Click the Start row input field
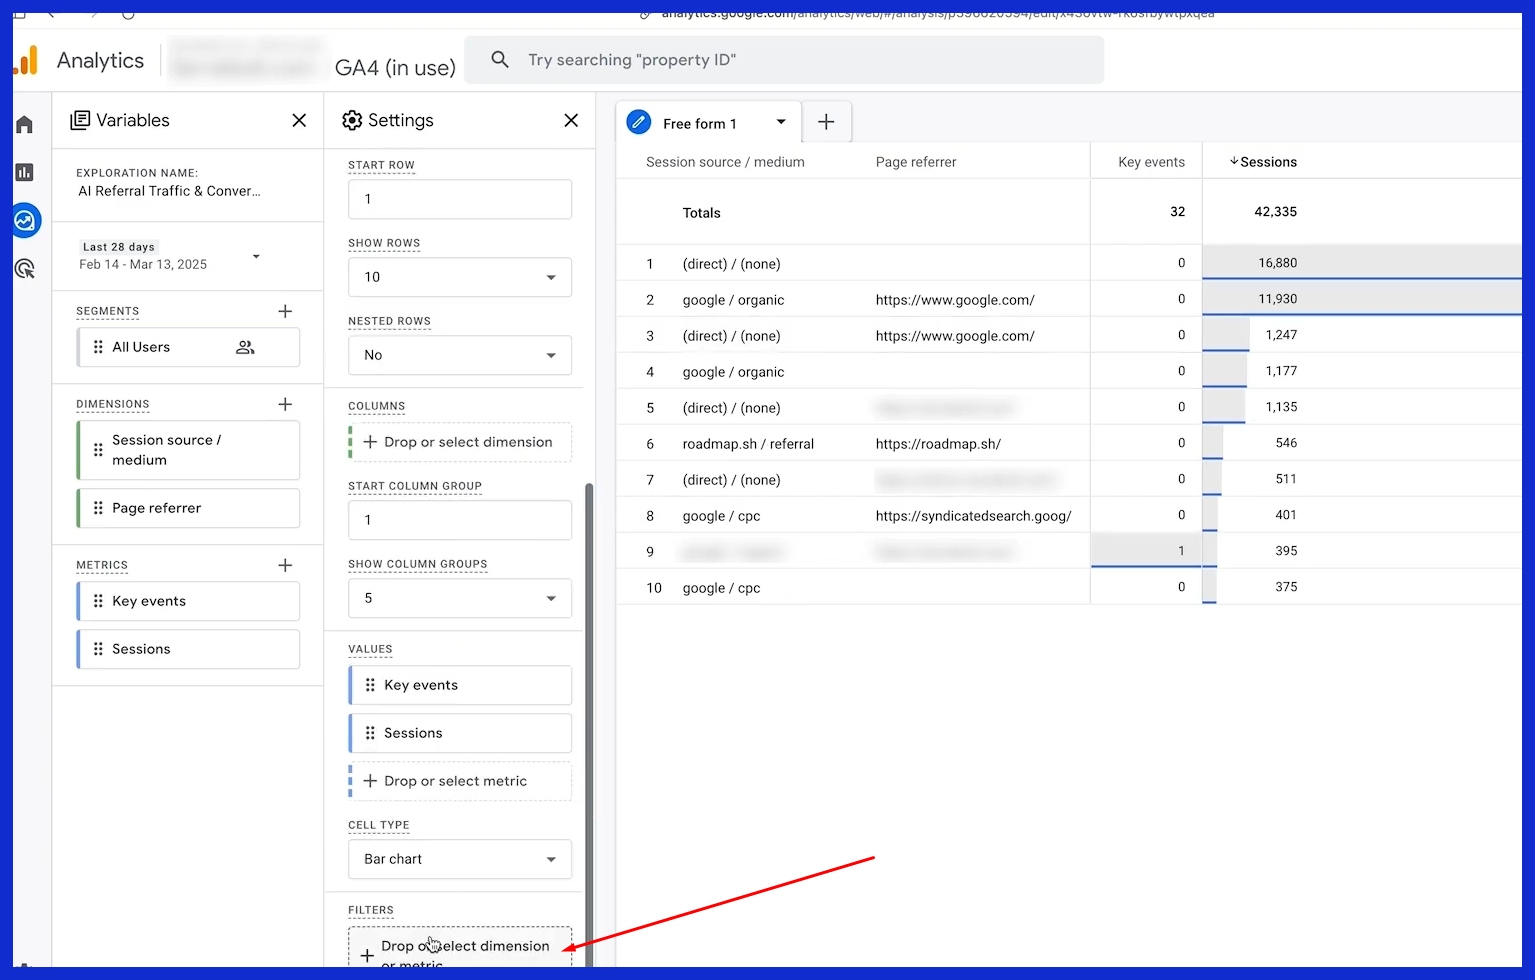The image size is (1535, 980). point(460,199)
